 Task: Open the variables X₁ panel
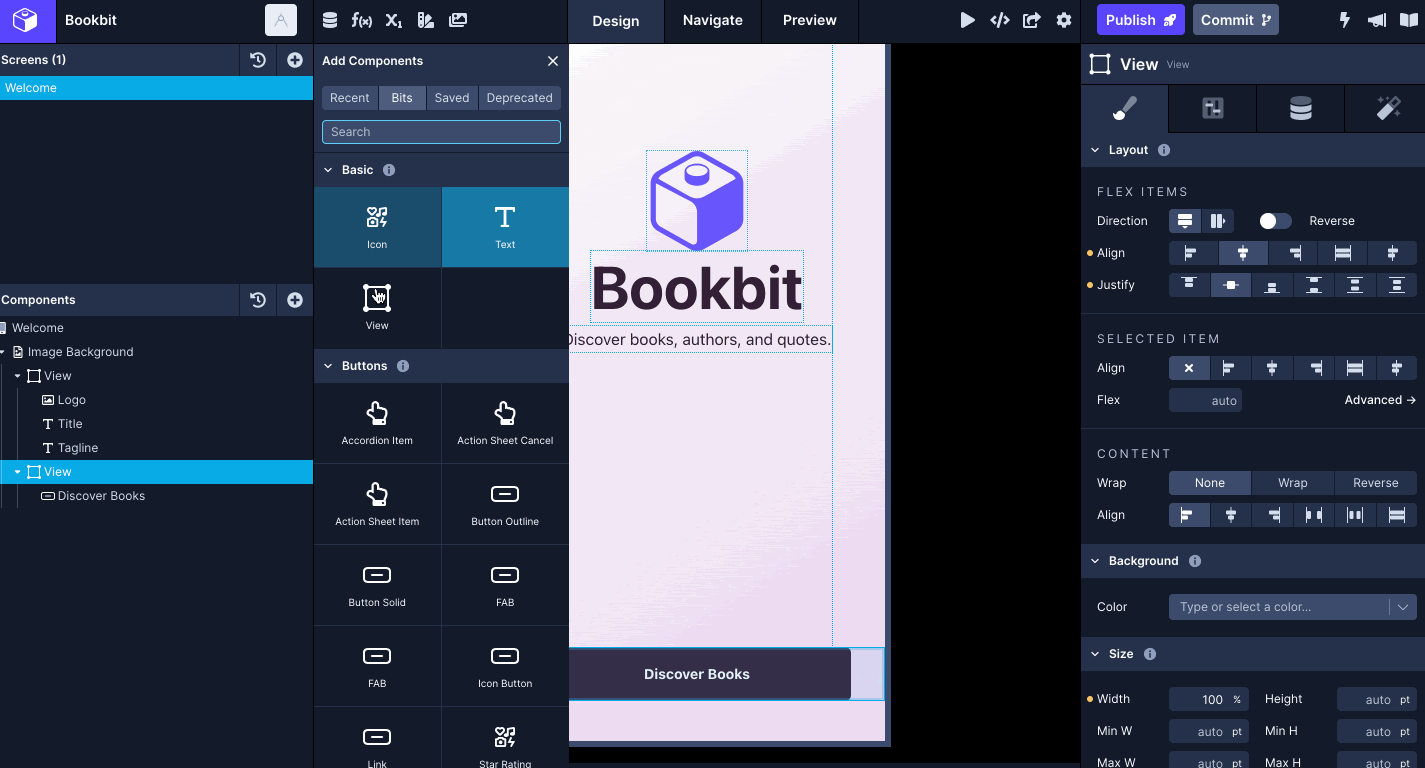click(392, 20)
